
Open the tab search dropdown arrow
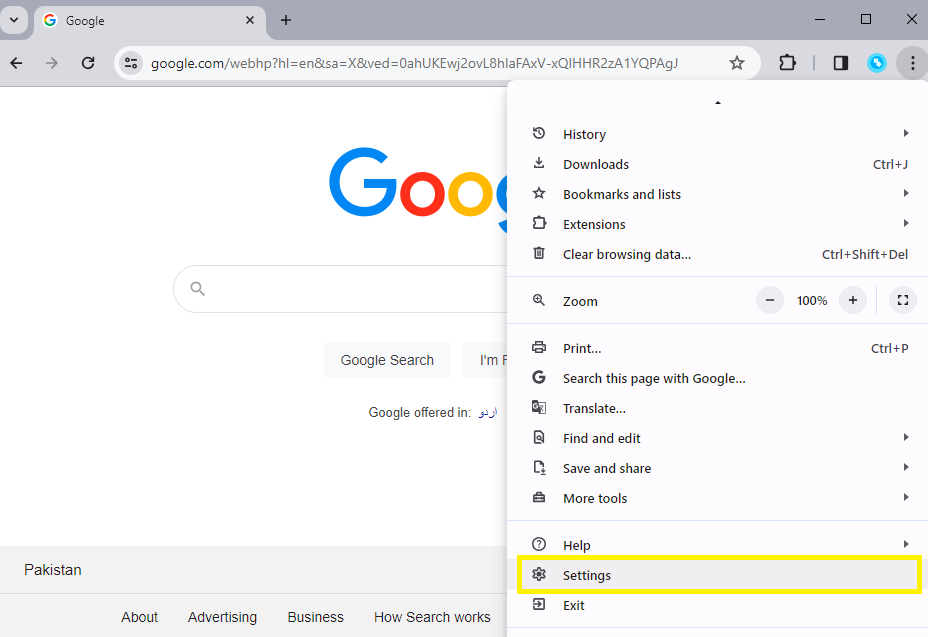[14, 20]
